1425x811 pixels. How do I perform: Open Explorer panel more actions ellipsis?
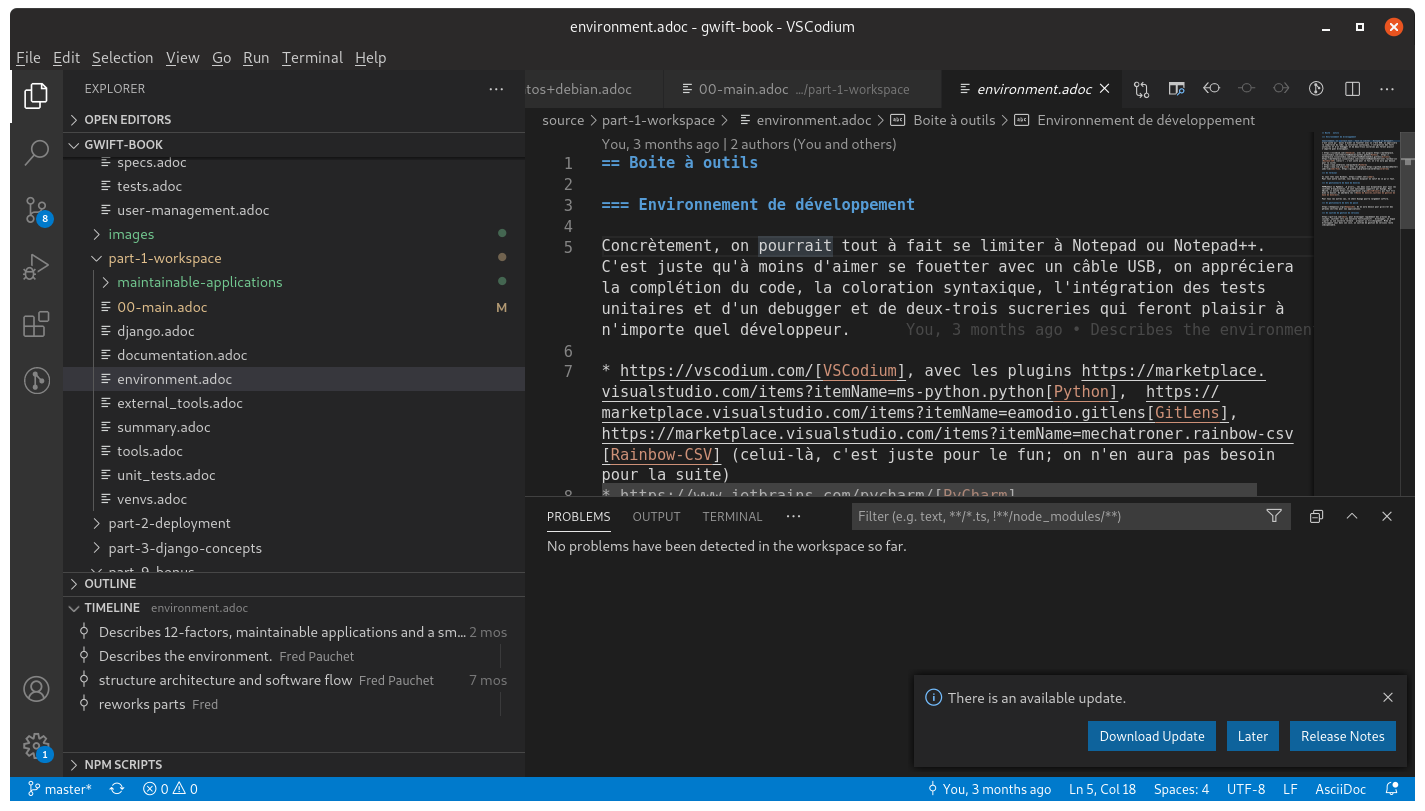pos(496,89)
